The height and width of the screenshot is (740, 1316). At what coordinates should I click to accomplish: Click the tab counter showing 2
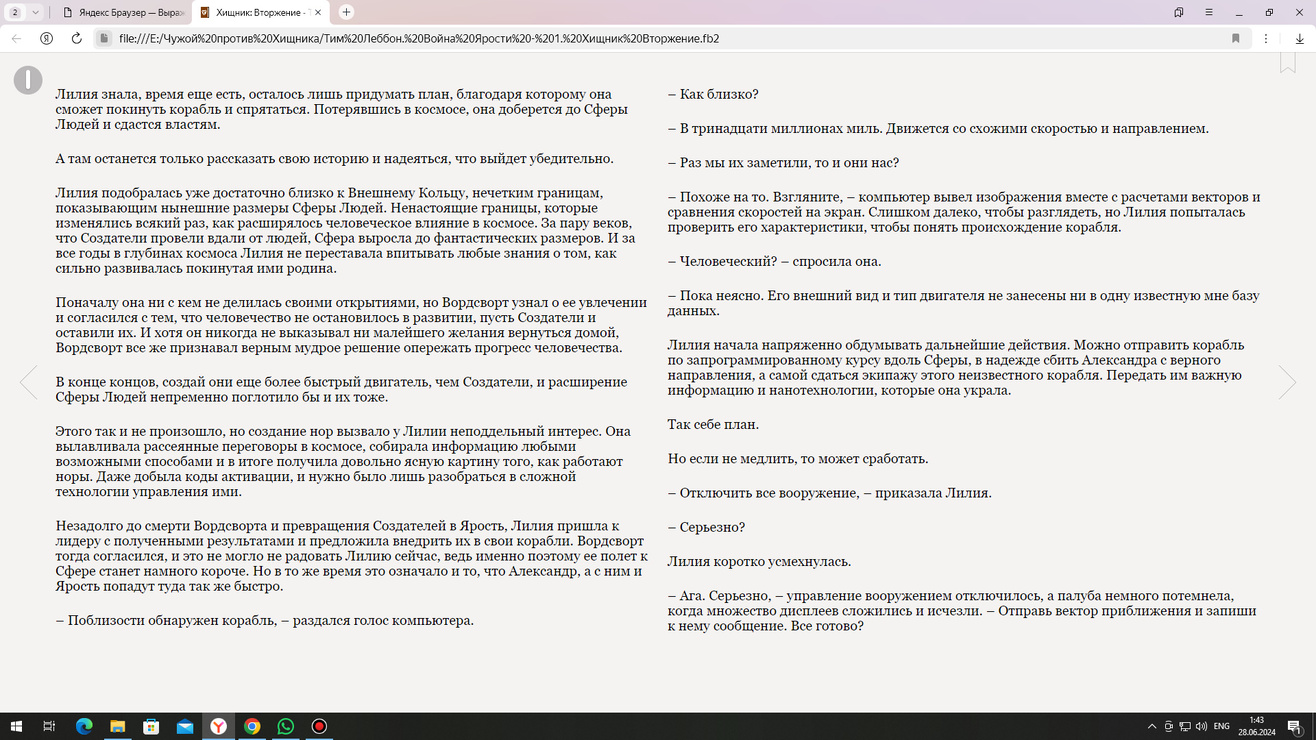16,12
